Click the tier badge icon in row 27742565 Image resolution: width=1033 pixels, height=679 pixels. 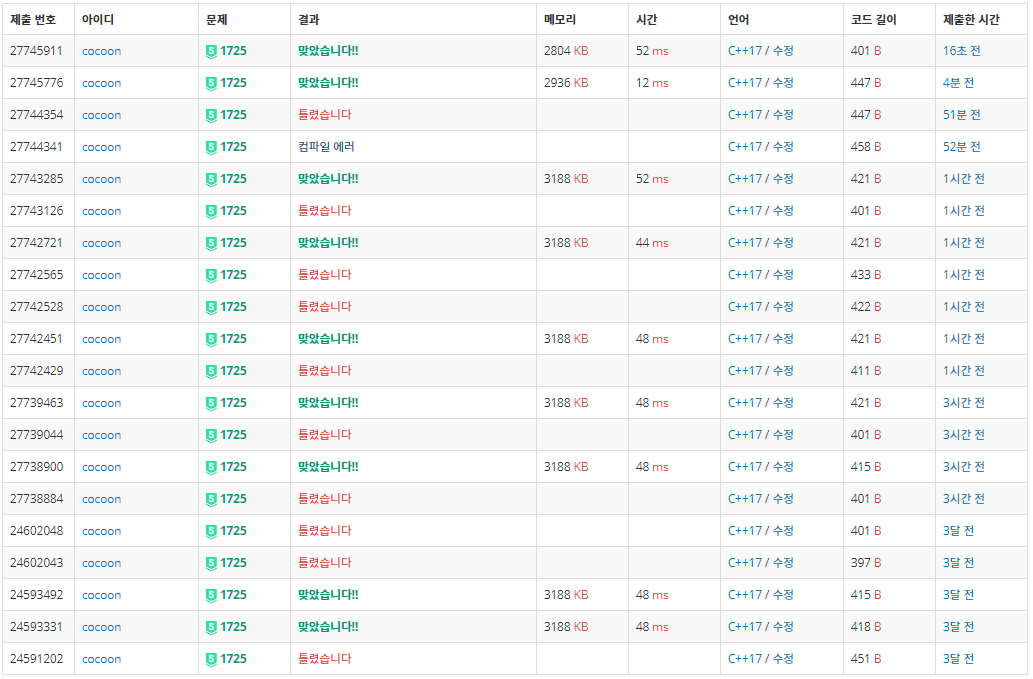point(211,275)
